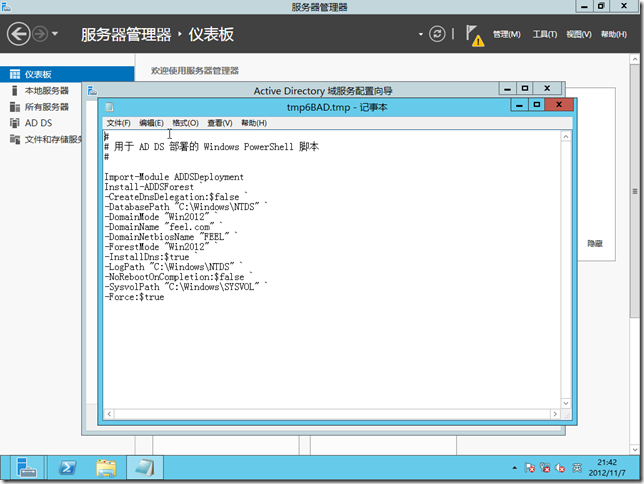Show hidden tray icons arrow
Viewport: 644px width, 484px height.
(514, 468)
